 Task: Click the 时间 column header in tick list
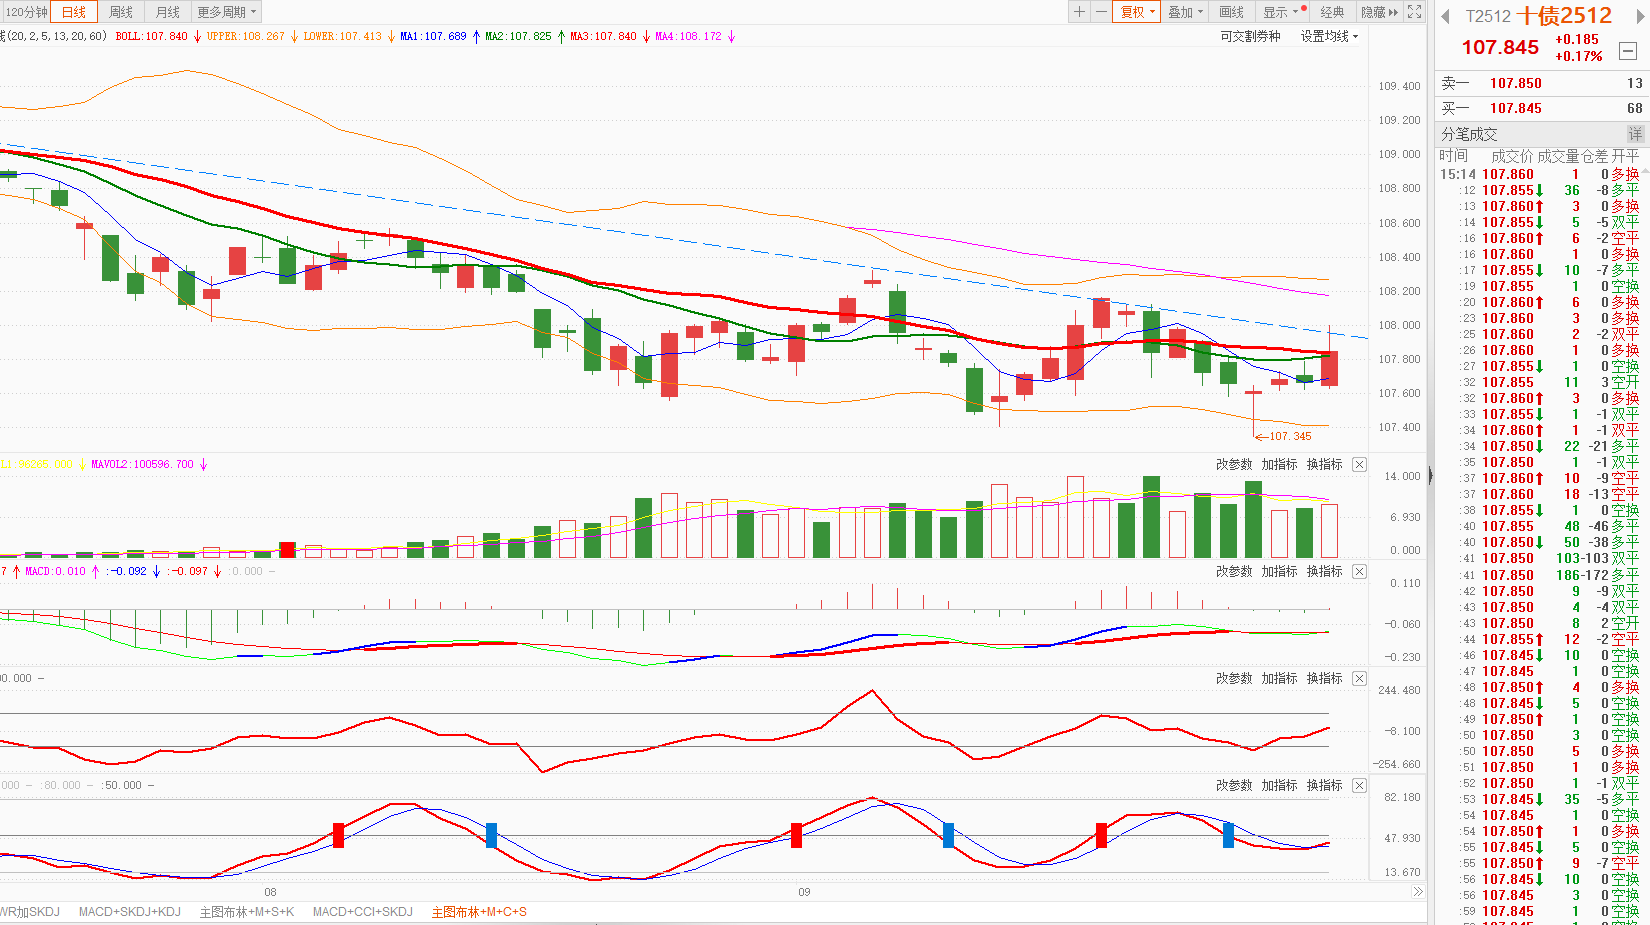[1453, 156]
